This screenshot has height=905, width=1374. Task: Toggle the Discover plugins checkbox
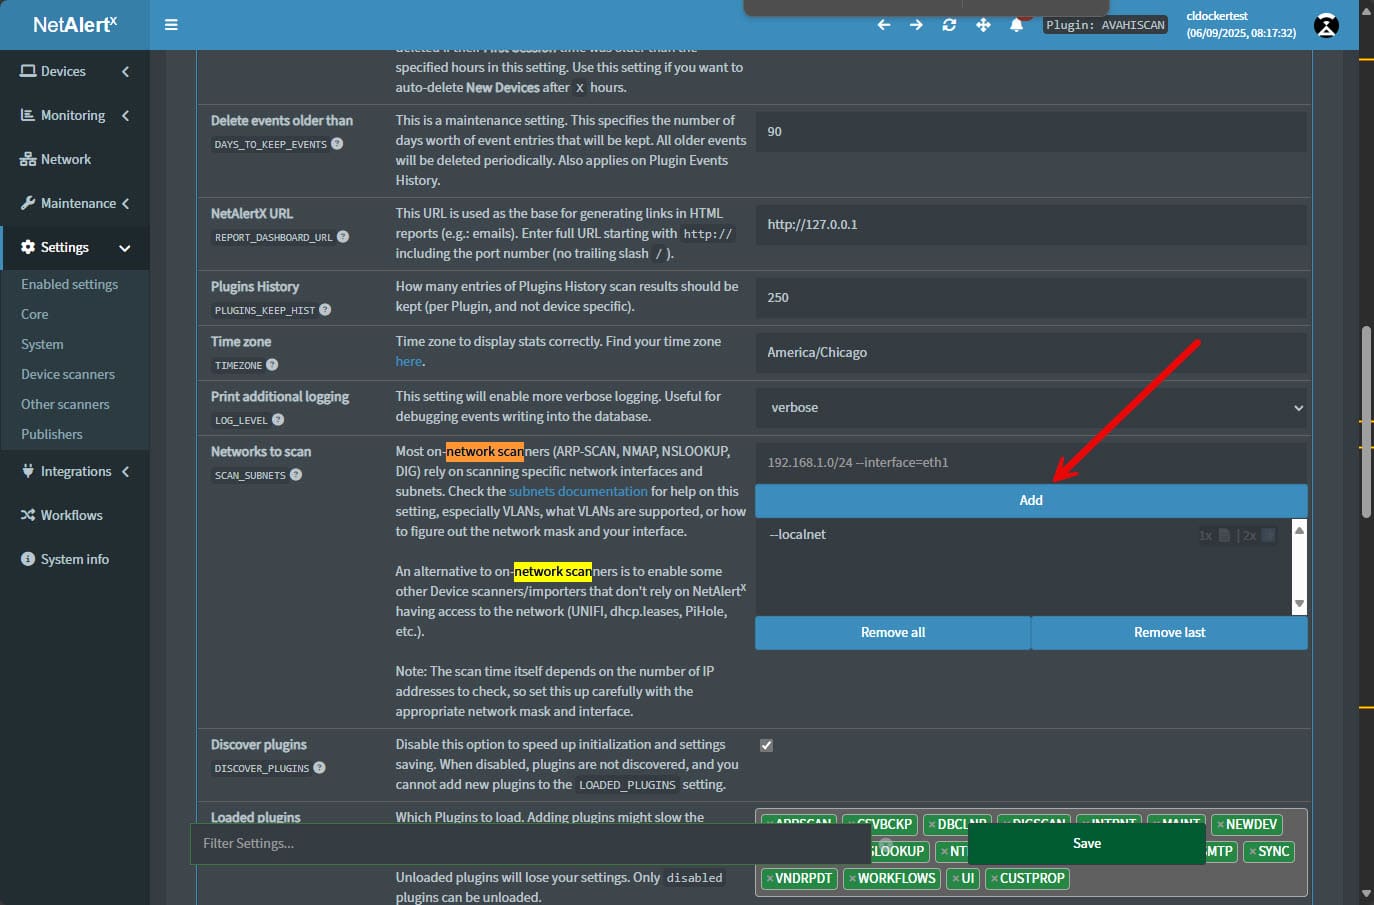[766, 745]
